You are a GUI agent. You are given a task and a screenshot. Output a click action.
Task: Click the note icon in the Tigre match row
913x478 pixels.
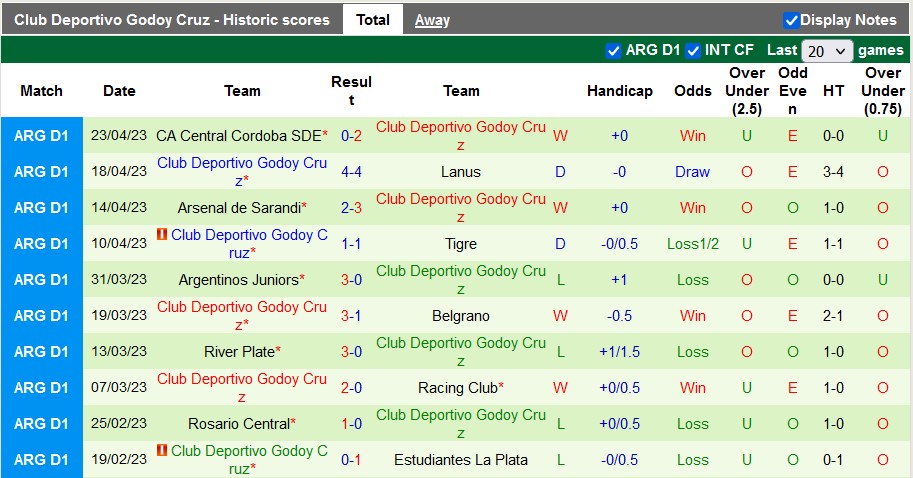[x=162, y=235]
